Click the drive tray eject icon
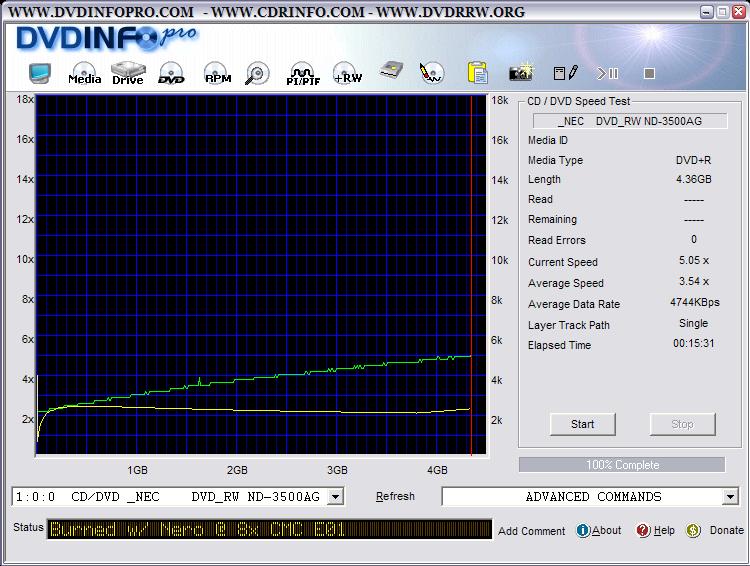Image resolution: width=750 pixels, height=566 pixels. tap(391, 71)
